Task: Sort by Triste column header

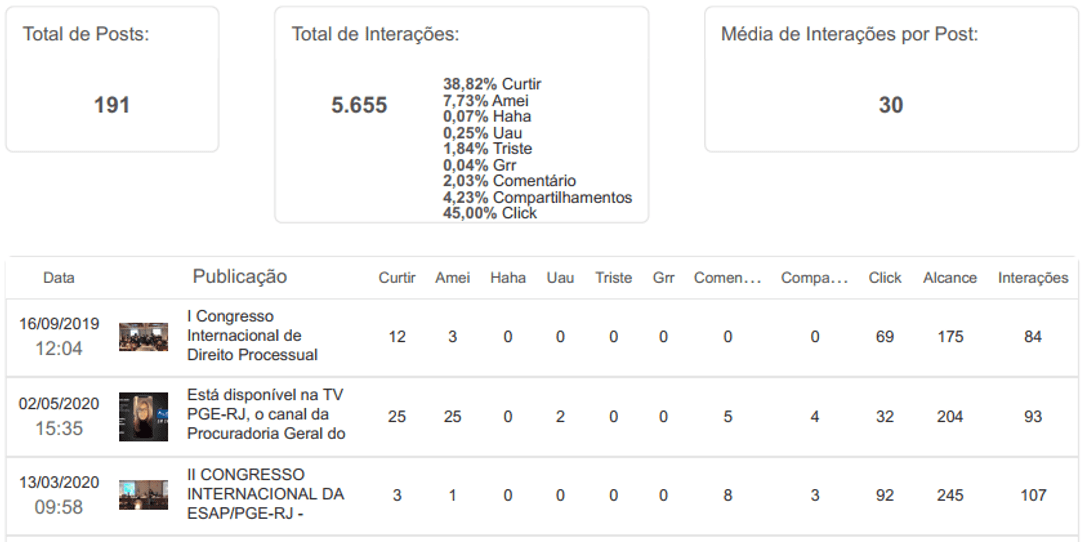Action: point(614,278)
